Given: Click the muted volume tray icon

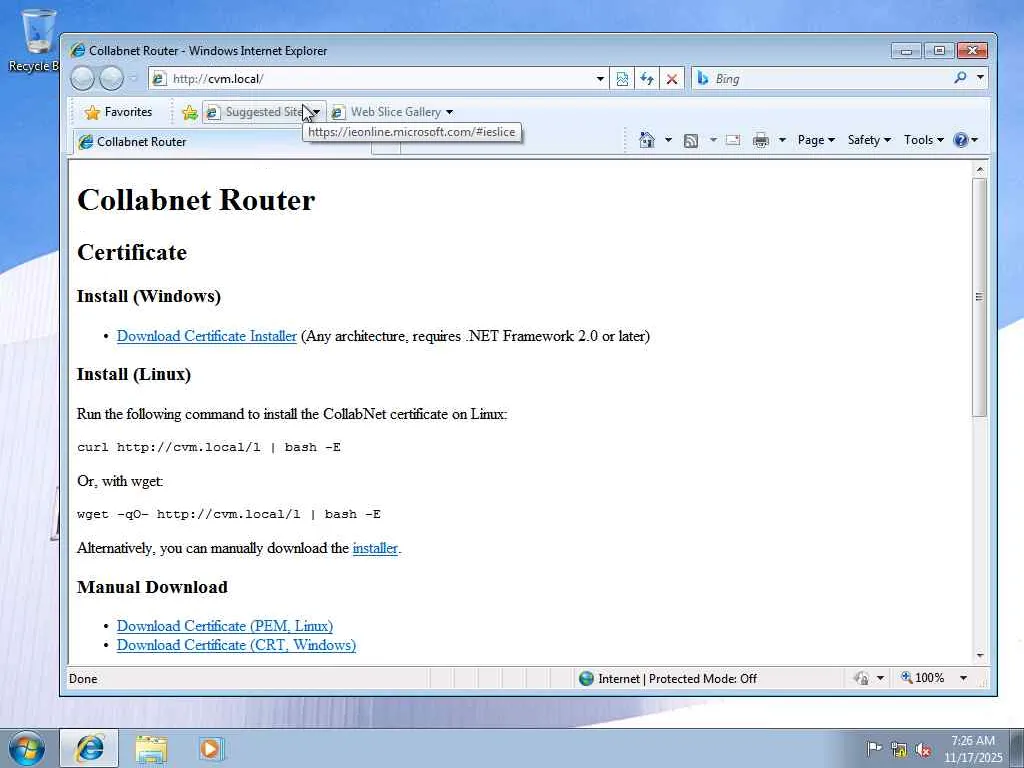Looking at the screenshot, I should click(923, 750).
